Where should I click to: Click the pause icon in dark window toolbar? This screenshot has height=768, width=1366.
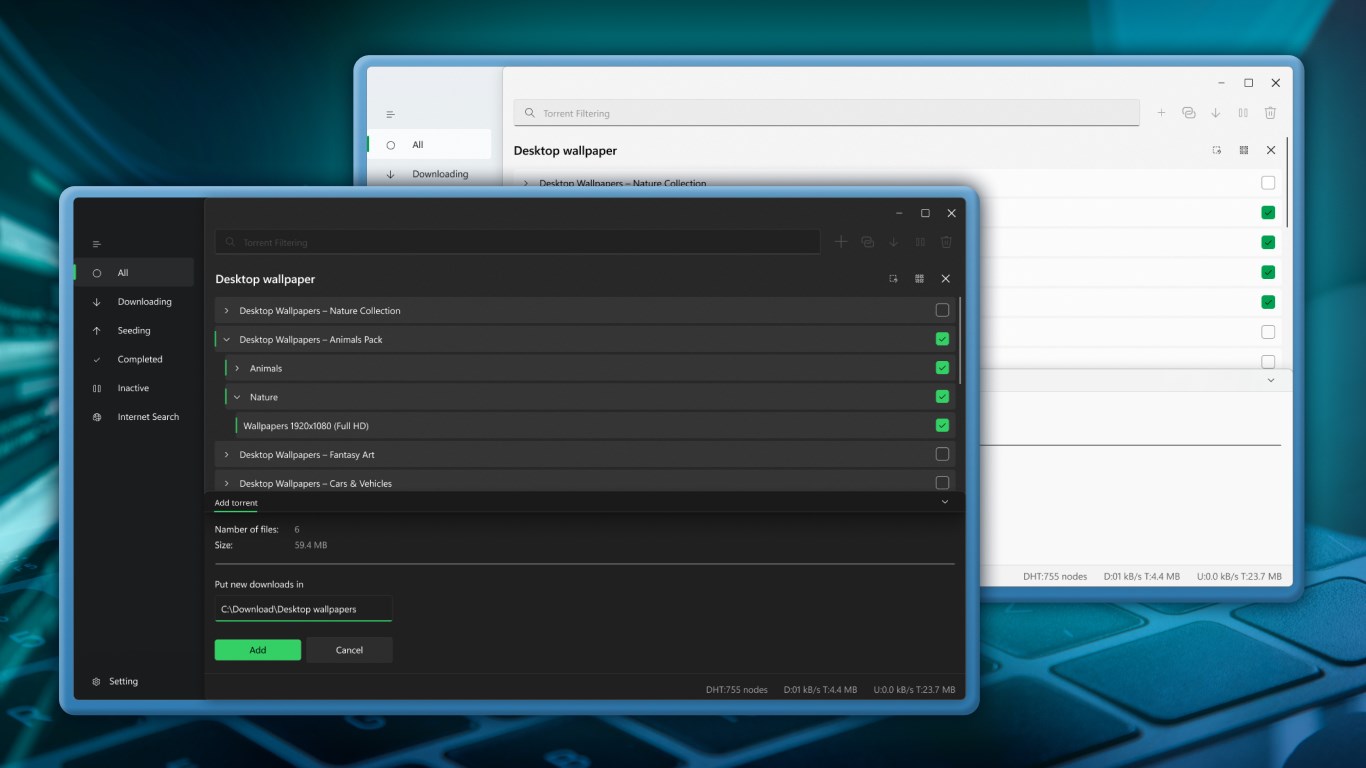[920, 242]
